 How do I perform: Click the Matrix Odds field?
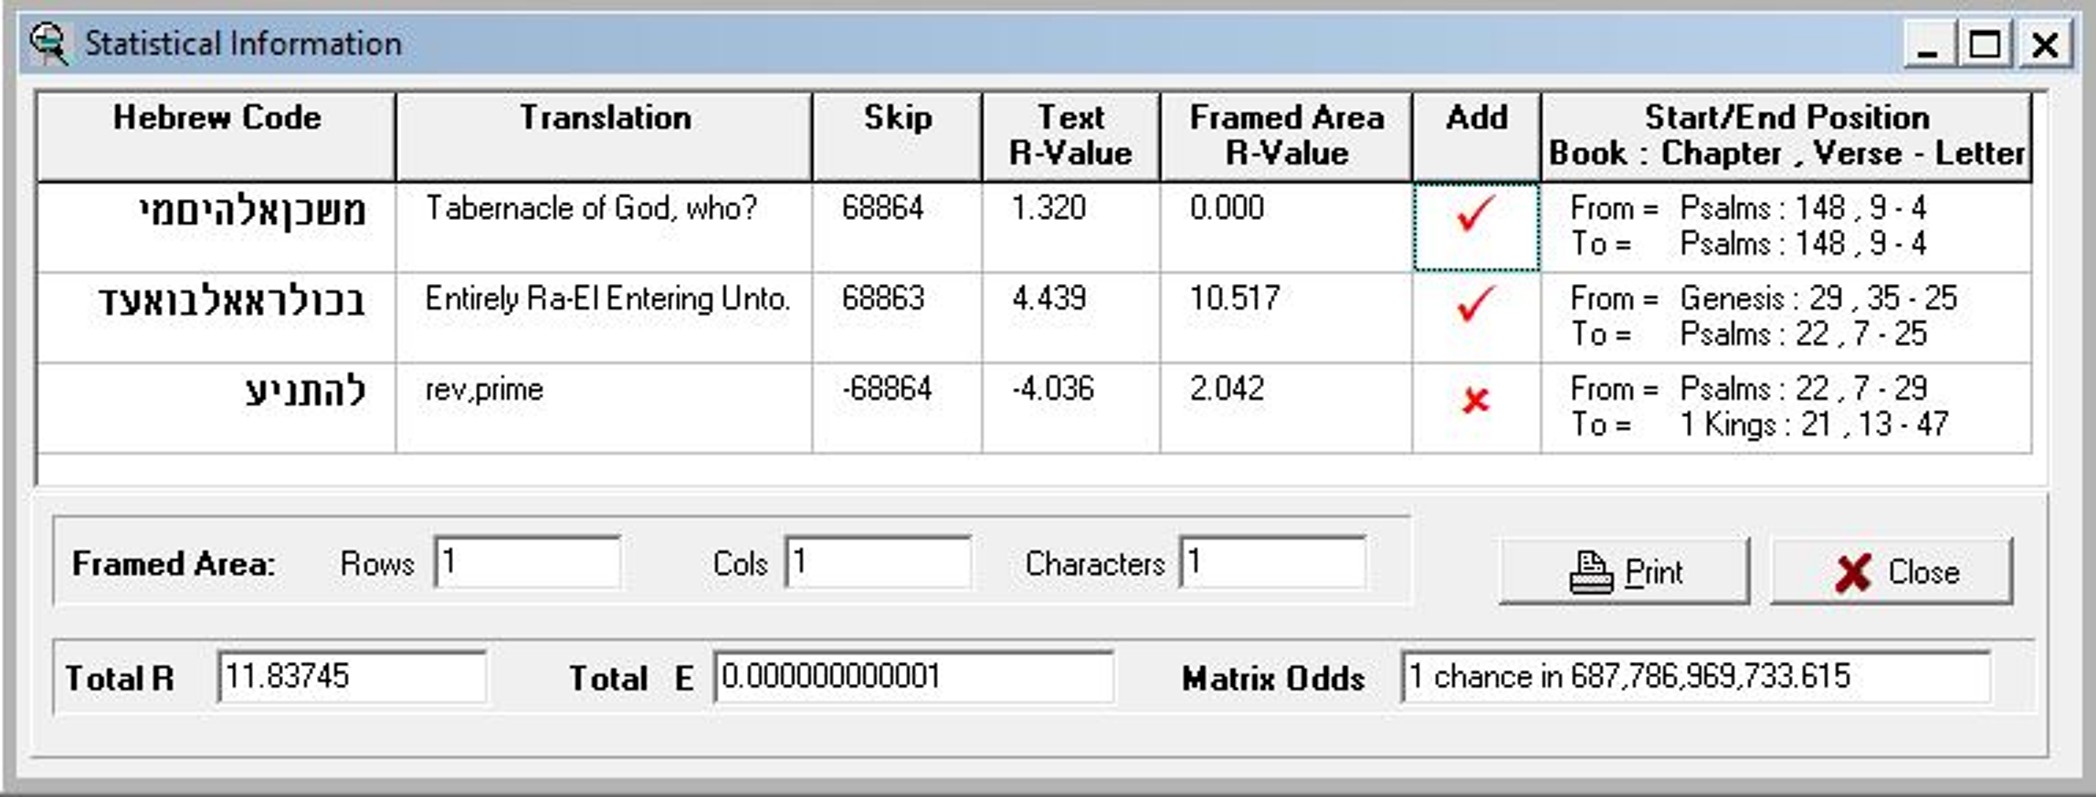(x=1696, y=677)
